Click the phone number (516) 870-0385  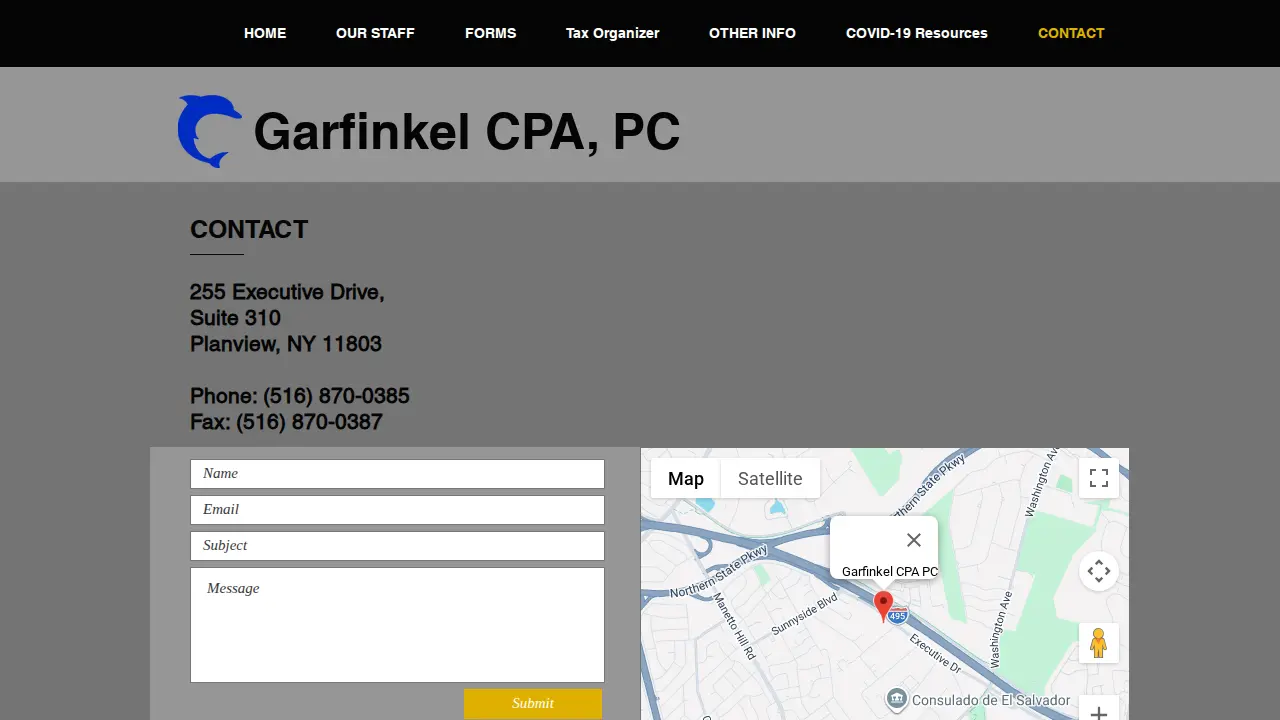(x=336, y=396)
